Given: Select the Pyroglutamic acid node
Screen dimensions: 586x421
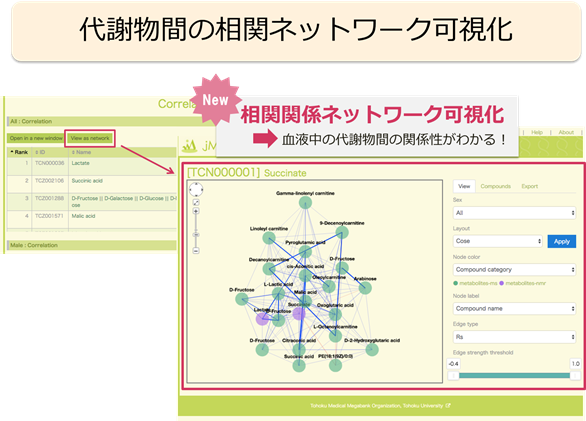Looking at the screenshot, I should (x=305, y=252).
